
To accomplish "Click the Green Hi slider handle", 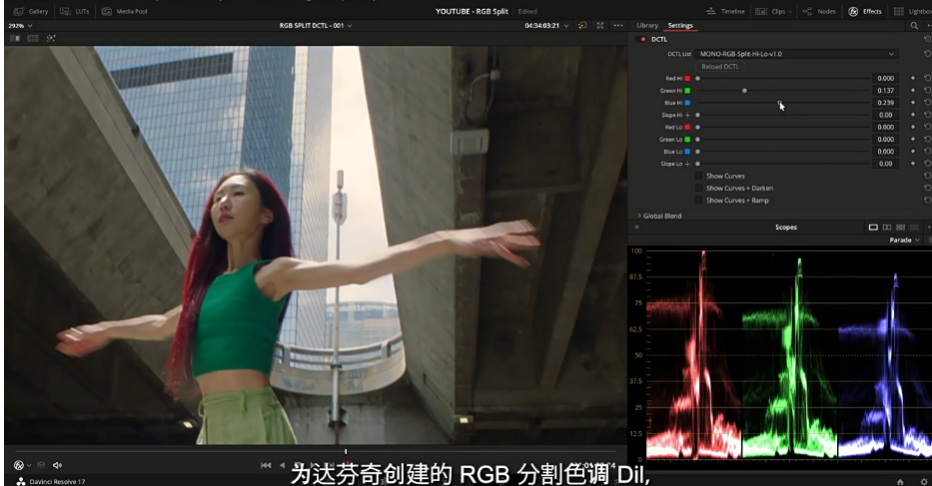I will 744,90.
